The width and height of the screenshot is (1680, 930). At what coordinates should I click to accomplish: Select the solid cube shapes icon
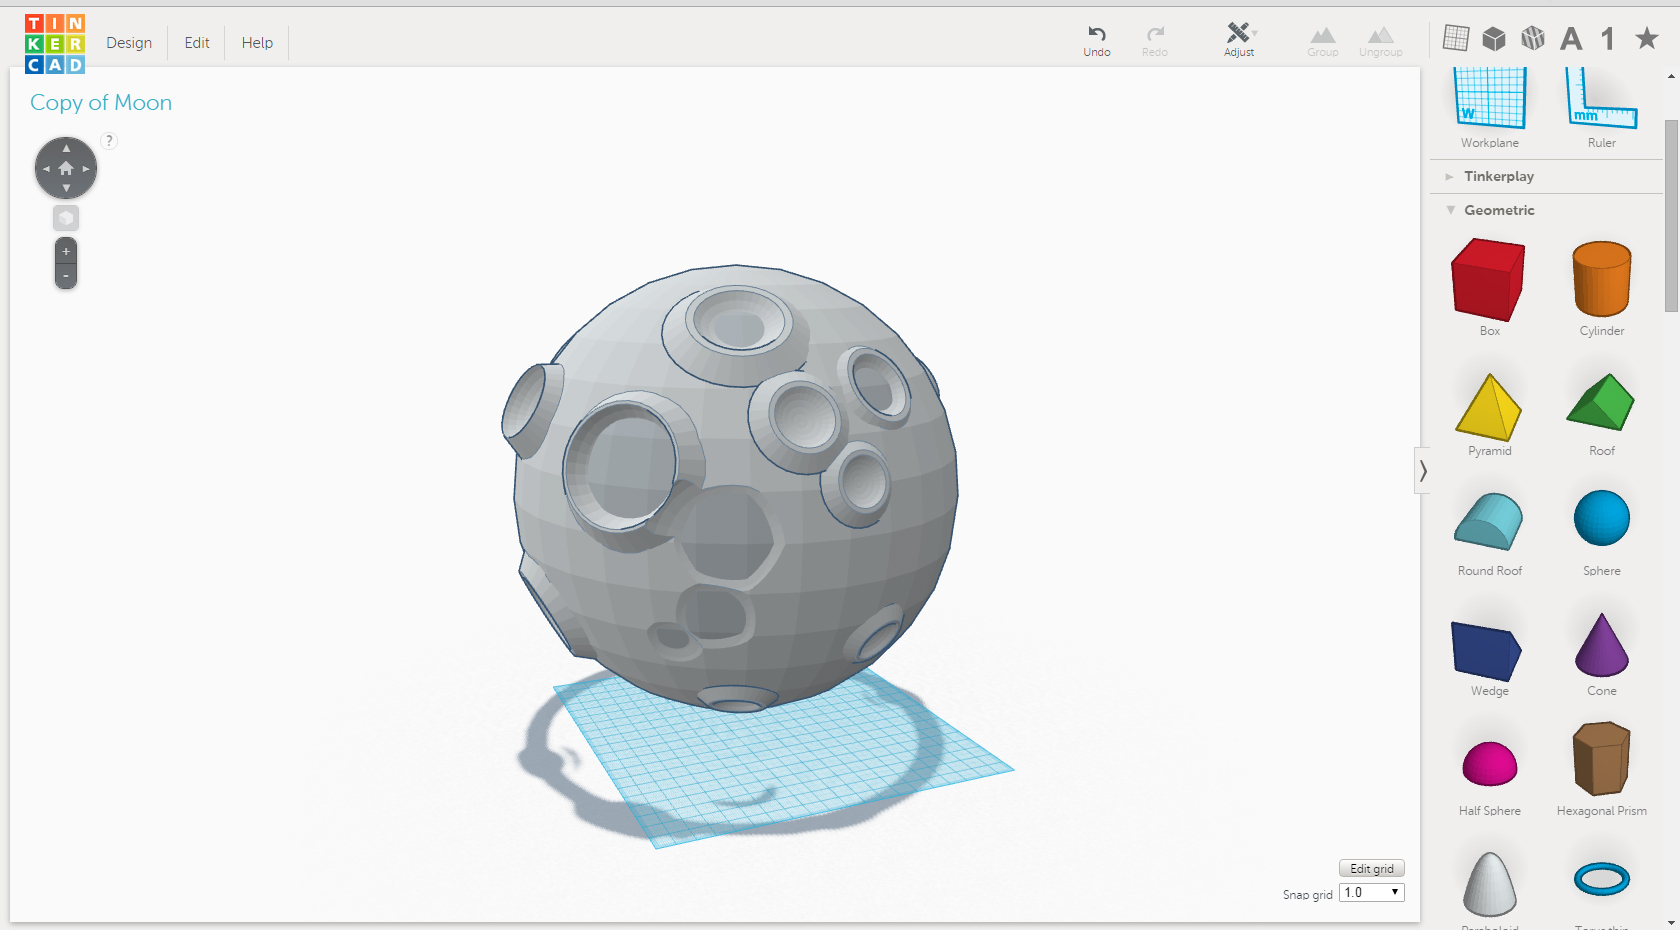click(1494, 38)
